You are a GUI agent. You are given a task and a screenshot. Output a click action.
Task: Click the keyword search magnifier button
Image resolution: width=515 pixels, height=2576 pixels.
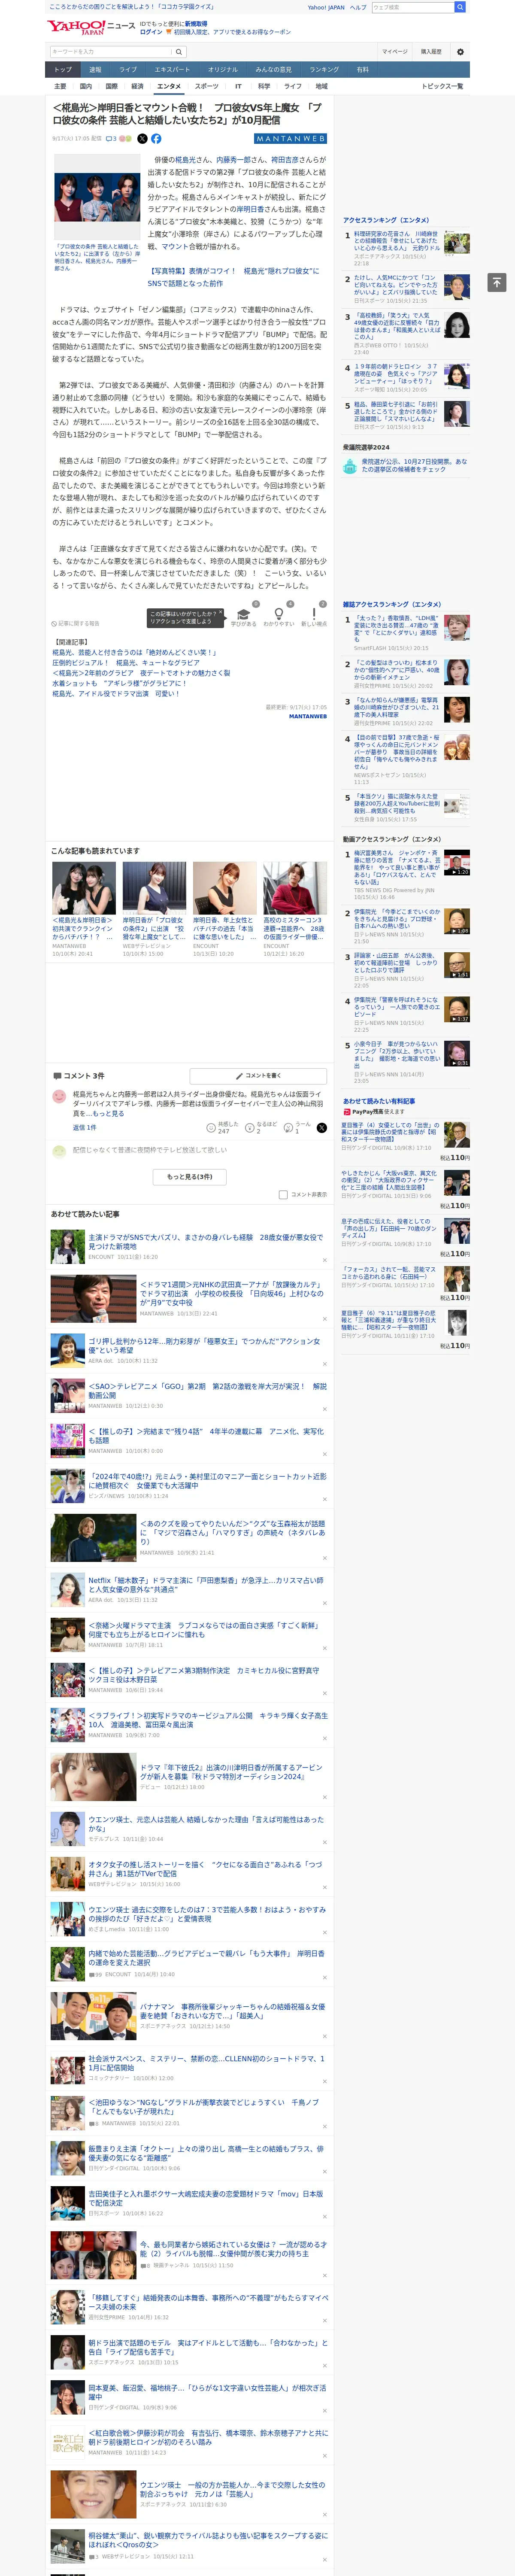[179, 52]
